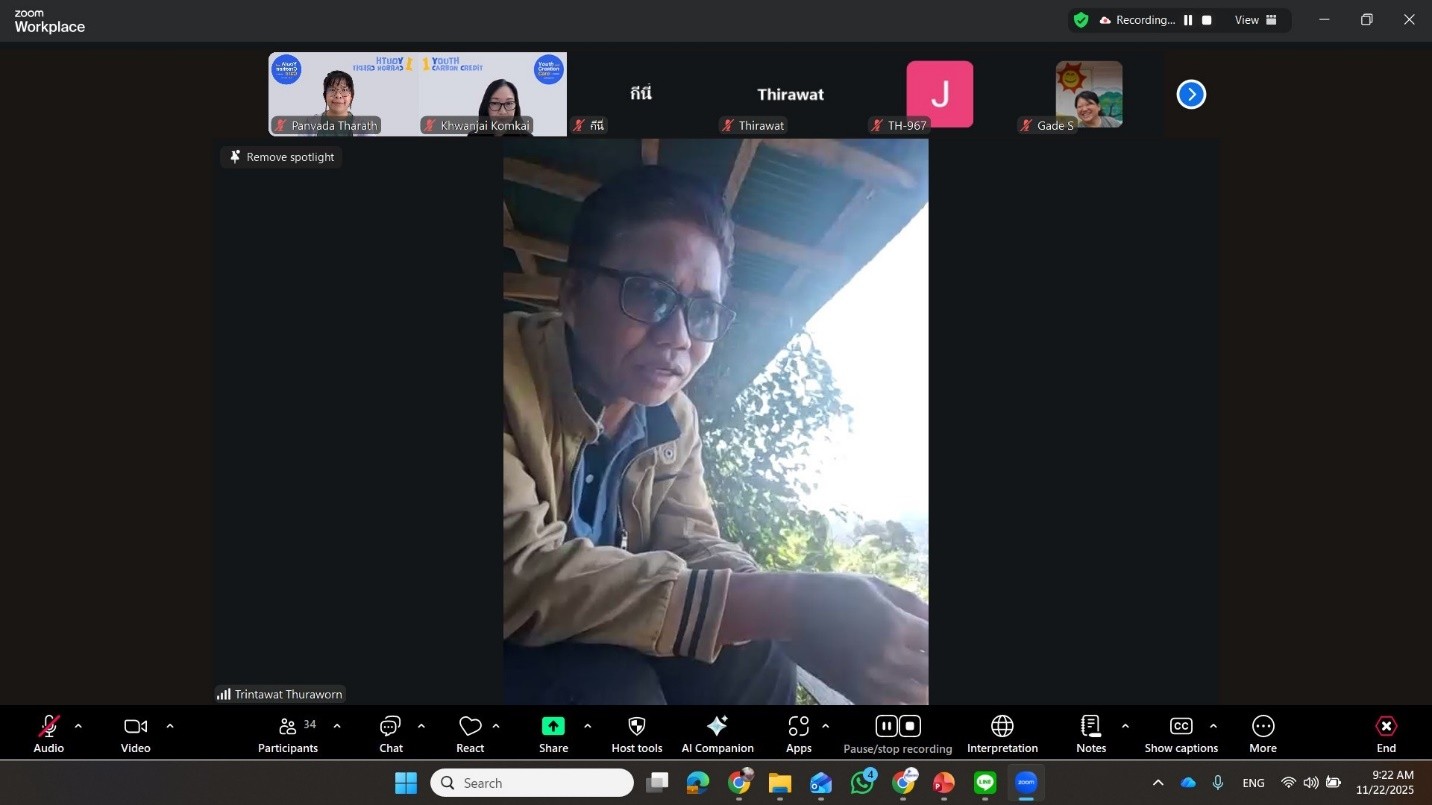Pause the recording in the toolbar
Screen dimensions: 1432x805
(x=886, y=726)
